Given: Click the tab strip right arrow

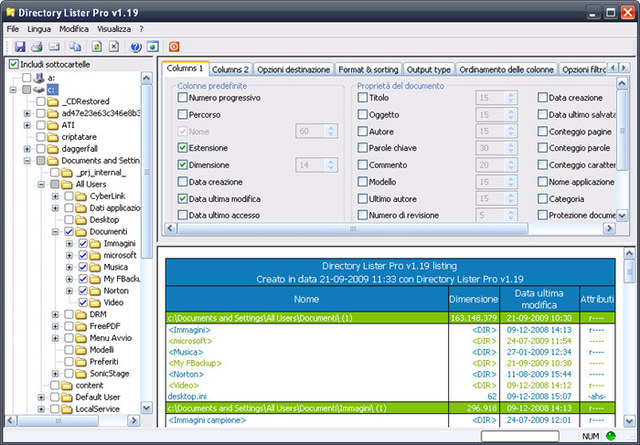Looking at the screenshot, I should (624, 68).
